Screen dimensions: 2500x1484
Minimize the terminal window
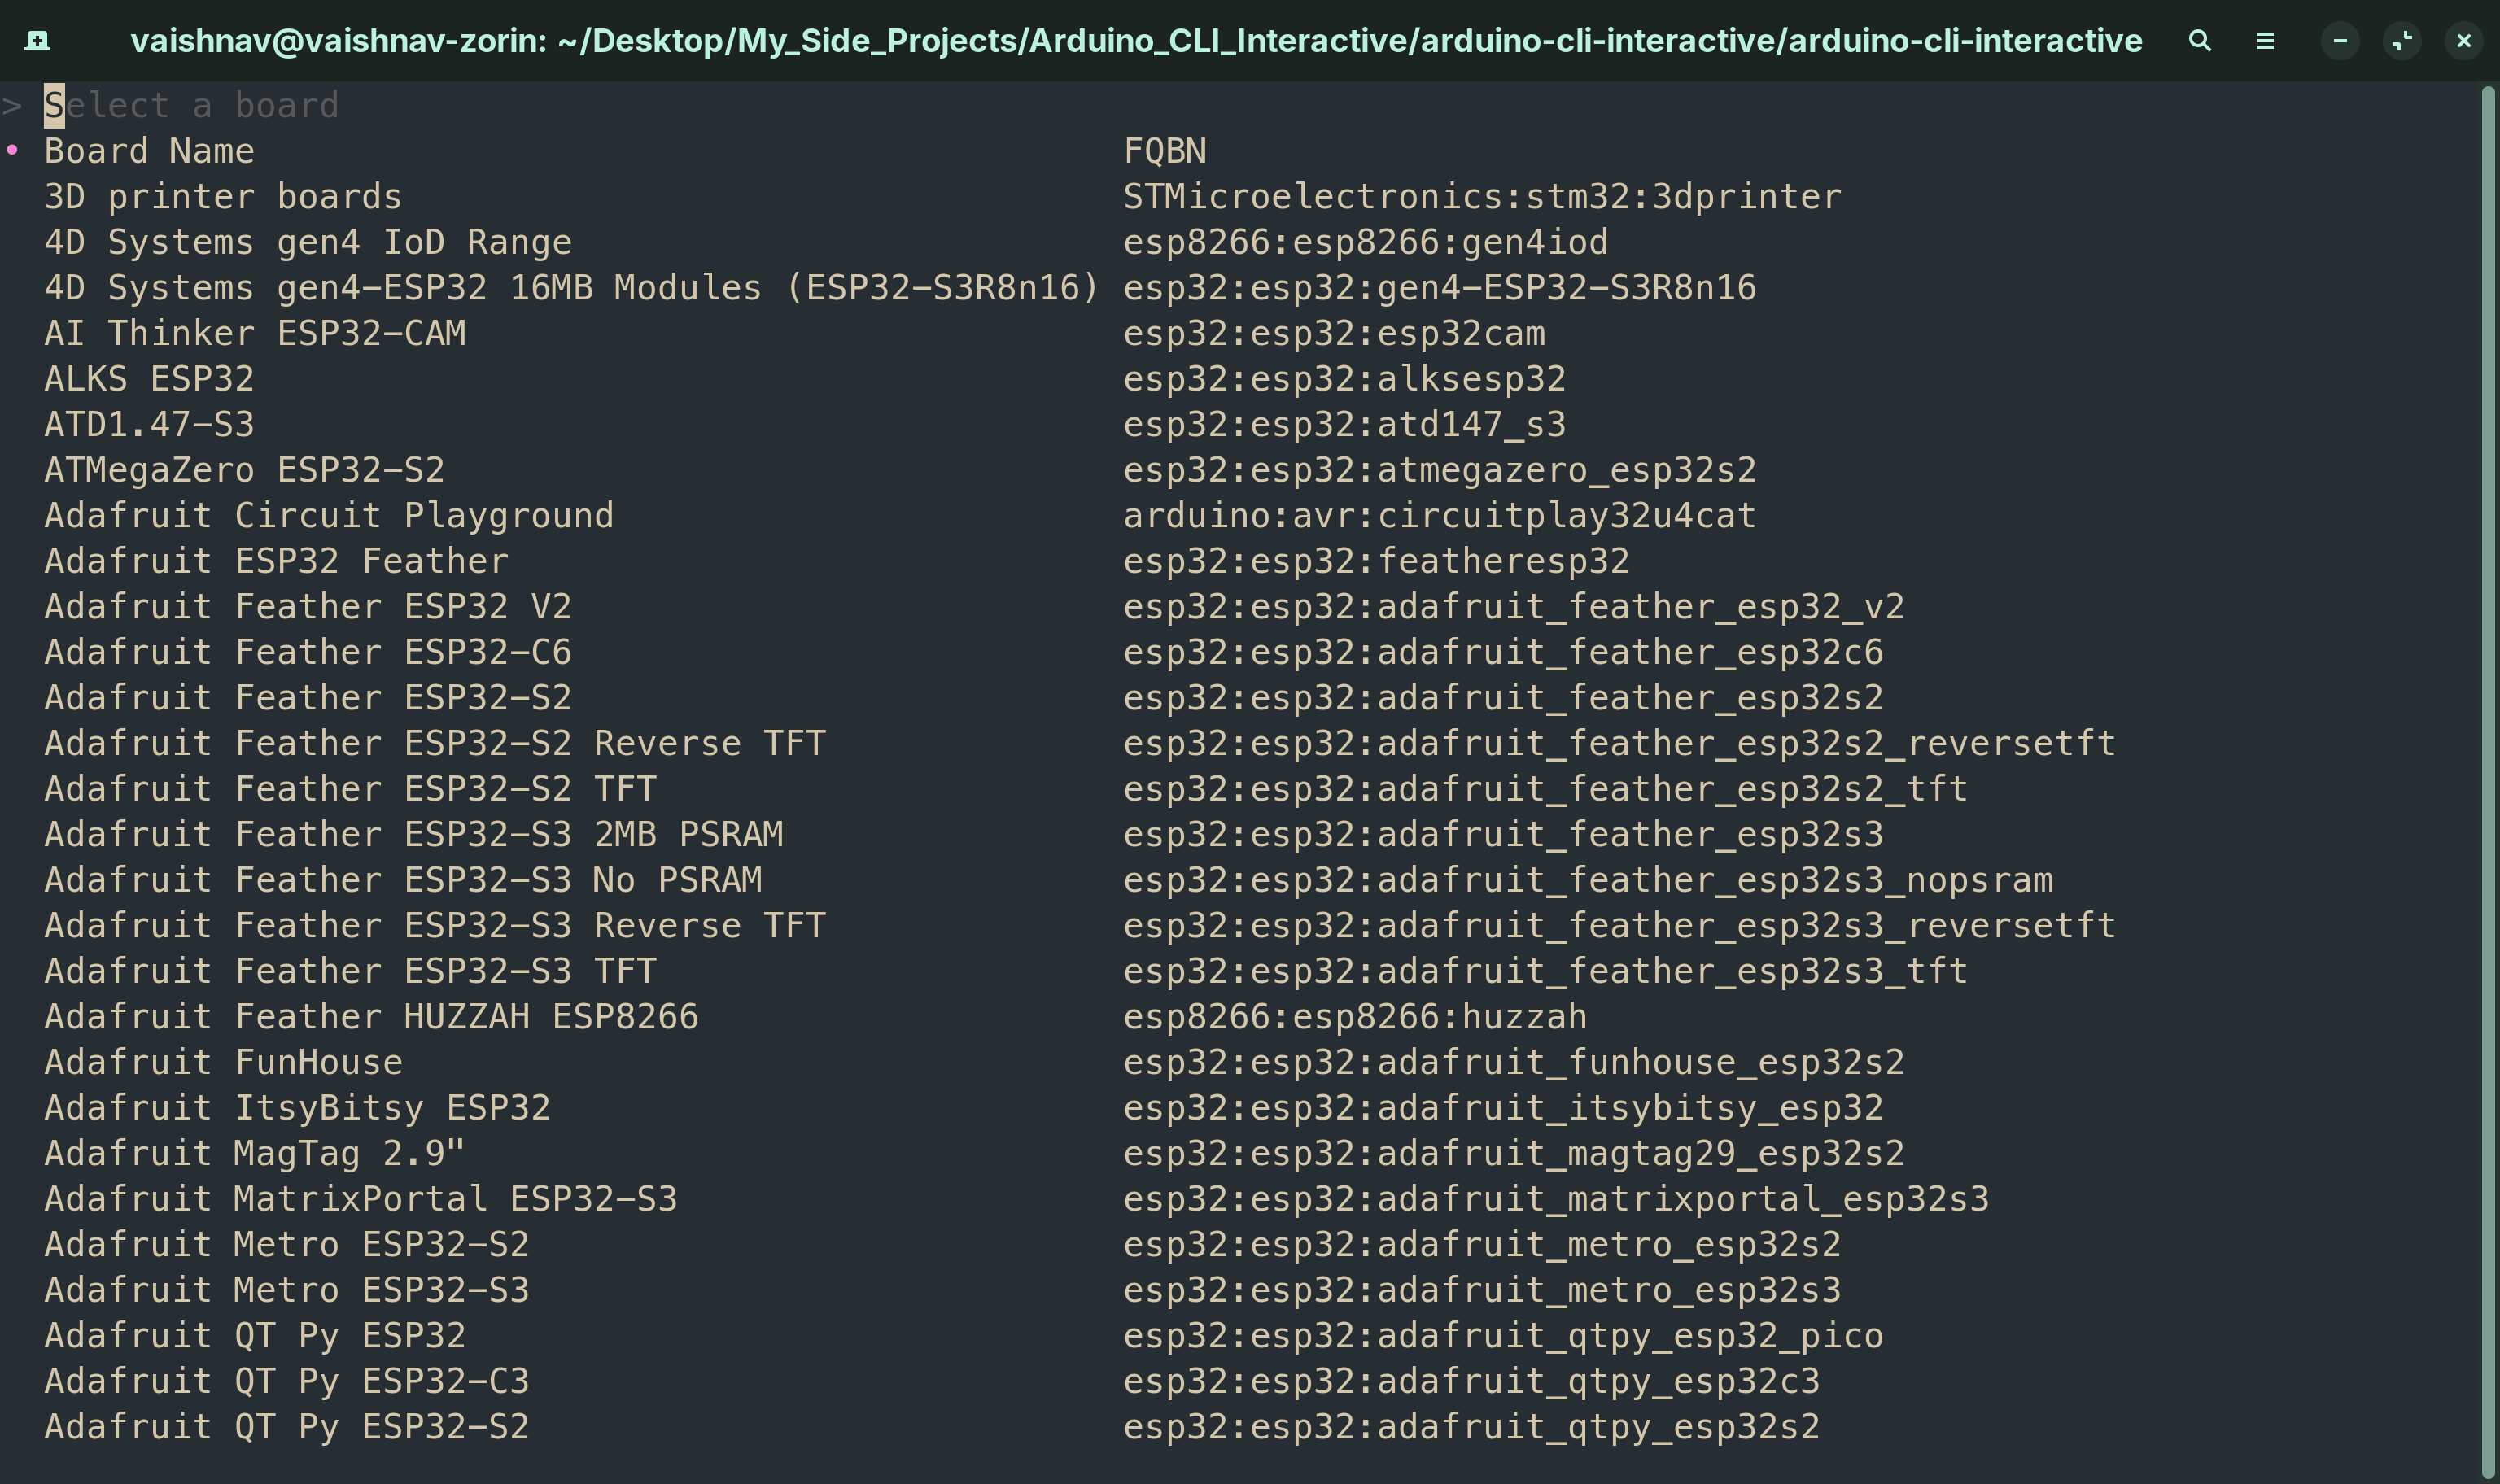[2340, 41]
